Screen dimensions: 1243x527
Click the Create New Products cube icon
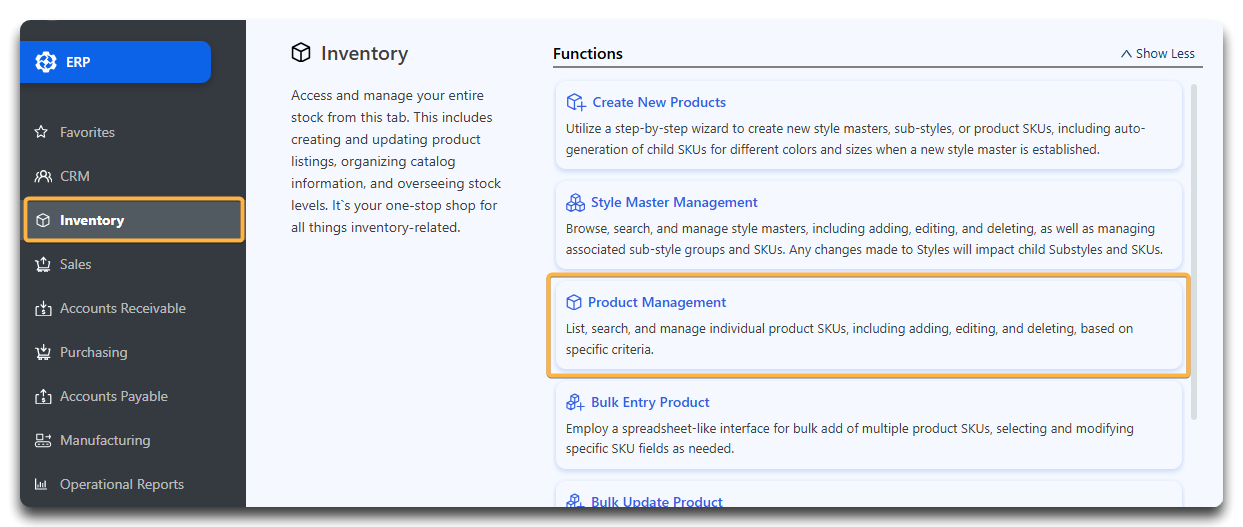point(576,102)
